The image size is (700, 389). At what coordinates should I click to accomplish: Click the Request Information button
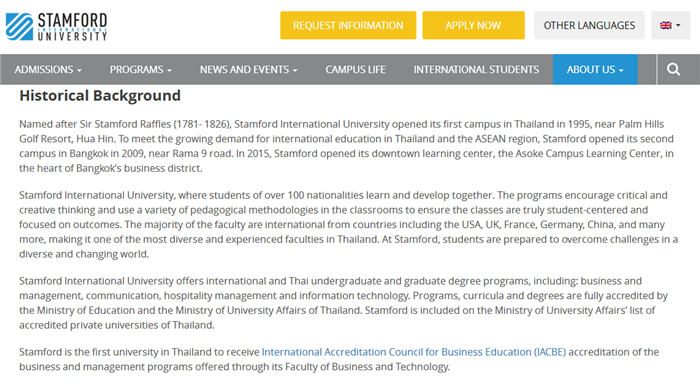[x=348, y=25]
